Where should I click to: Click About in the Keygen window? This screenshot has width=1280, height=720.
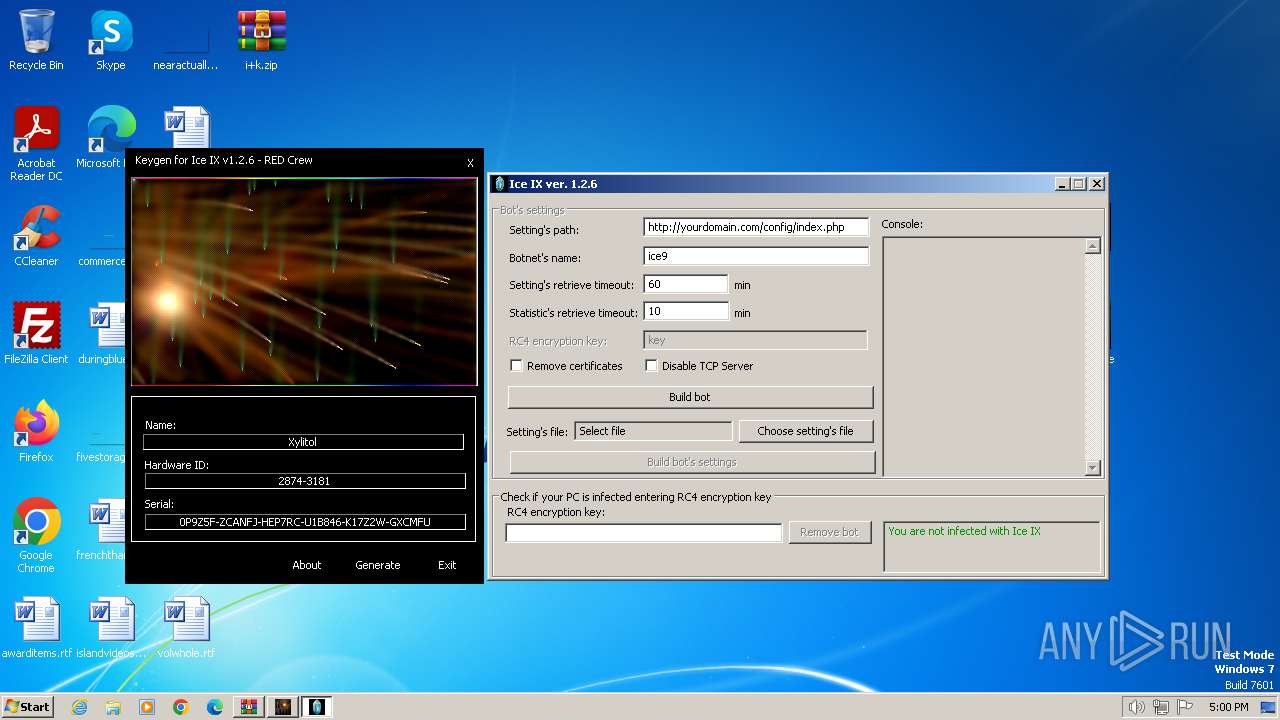pos(307,565)
